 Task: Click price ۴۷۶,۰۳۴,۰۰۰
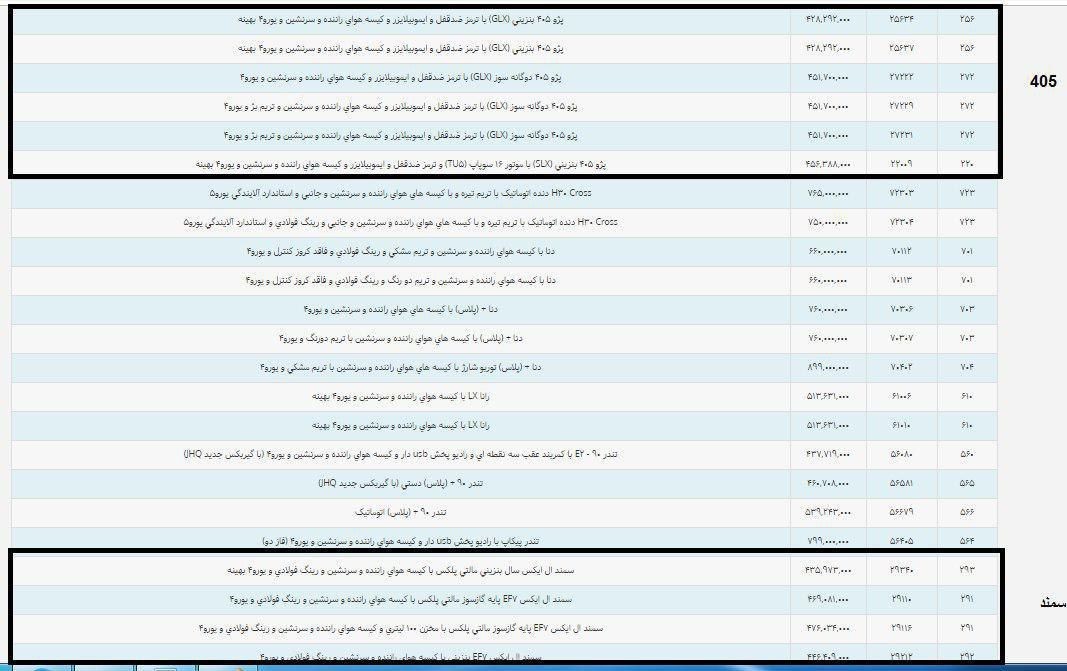[x=827, y=628]
